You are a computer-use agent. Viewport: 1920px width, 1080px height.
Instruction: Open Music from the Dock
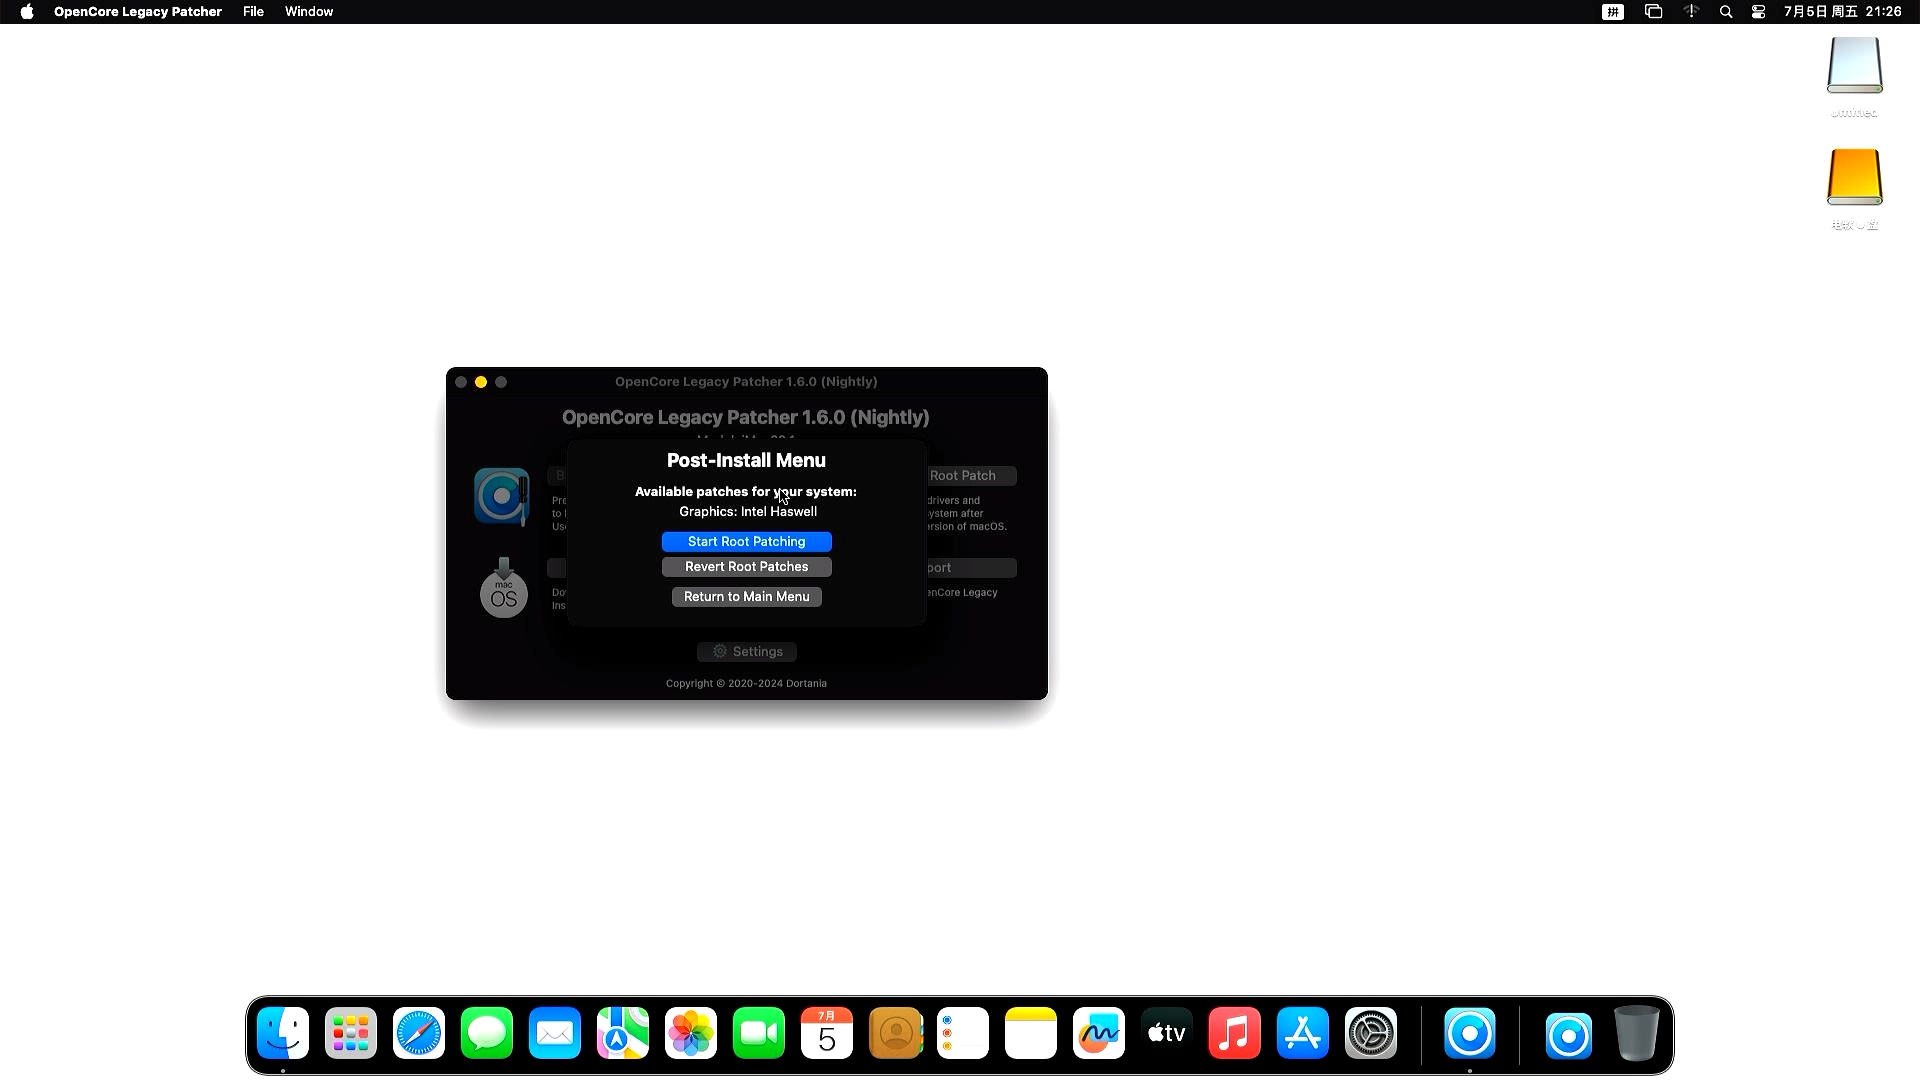(x=1235, y=1033)
